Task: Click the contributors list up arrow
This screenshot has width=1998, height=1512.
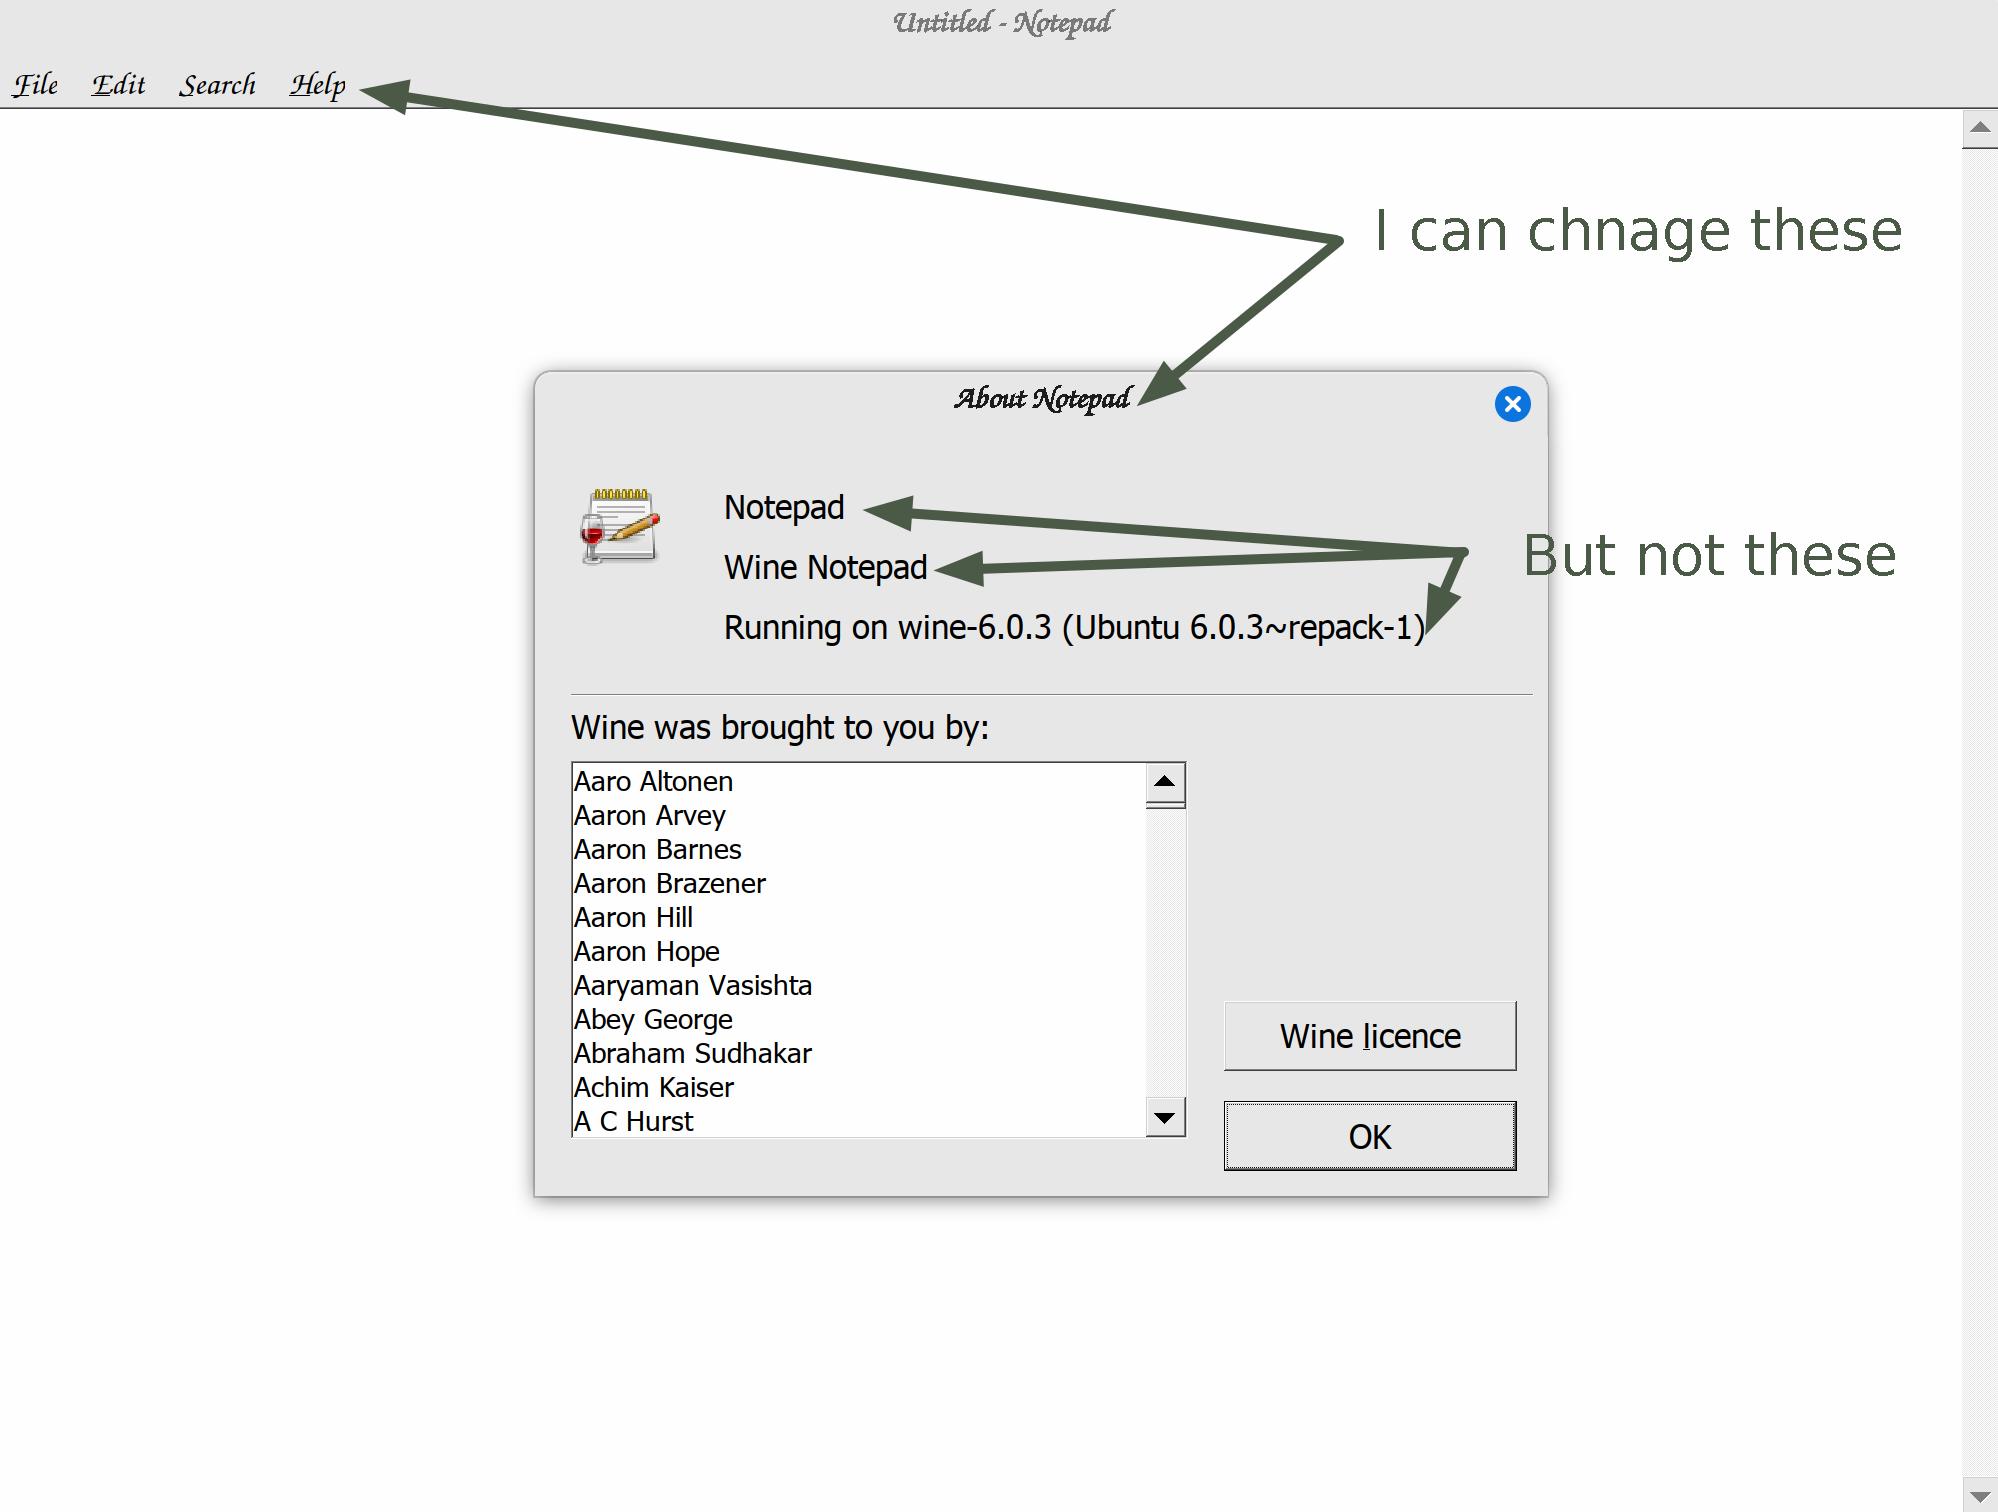Action: coord(1165,782)
